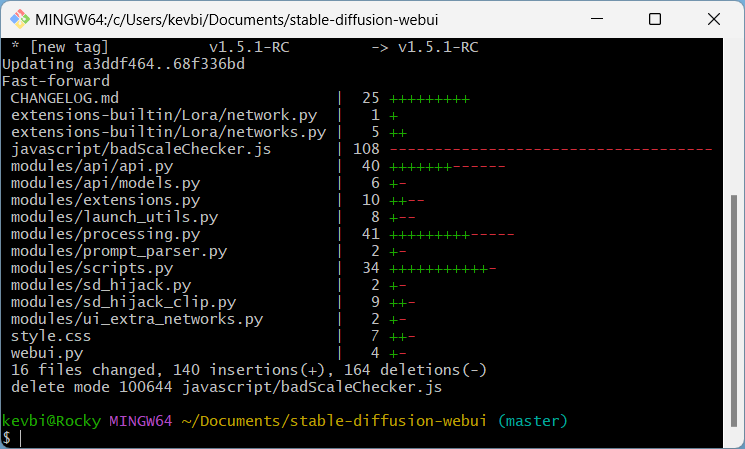This screenshot has width=745, height=449.
Task: Click the red deletion bar for badScaleChecker.js
Action: [x=550, y=149]
